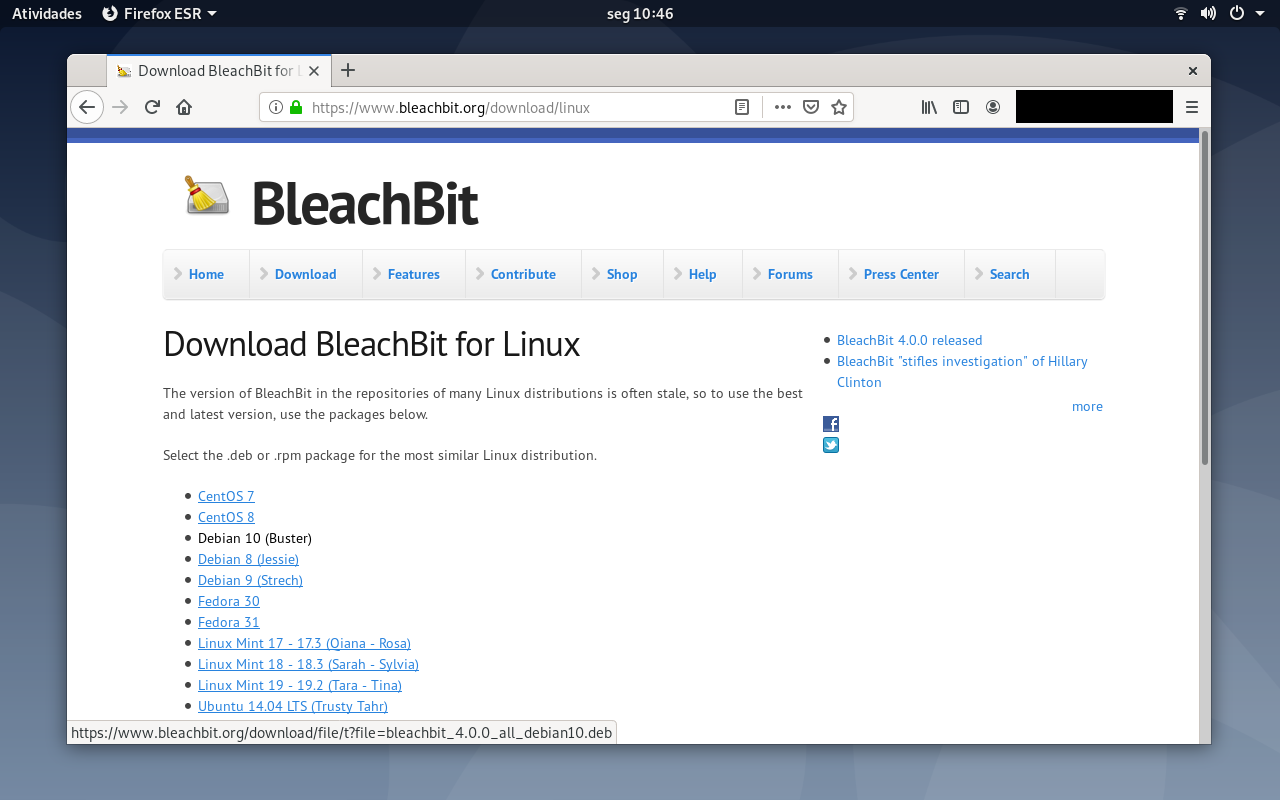Viewport: 1280px width, 800px height.
Task: Open BleachBit Twitter page icon
Action: click(x=831, y=445)
